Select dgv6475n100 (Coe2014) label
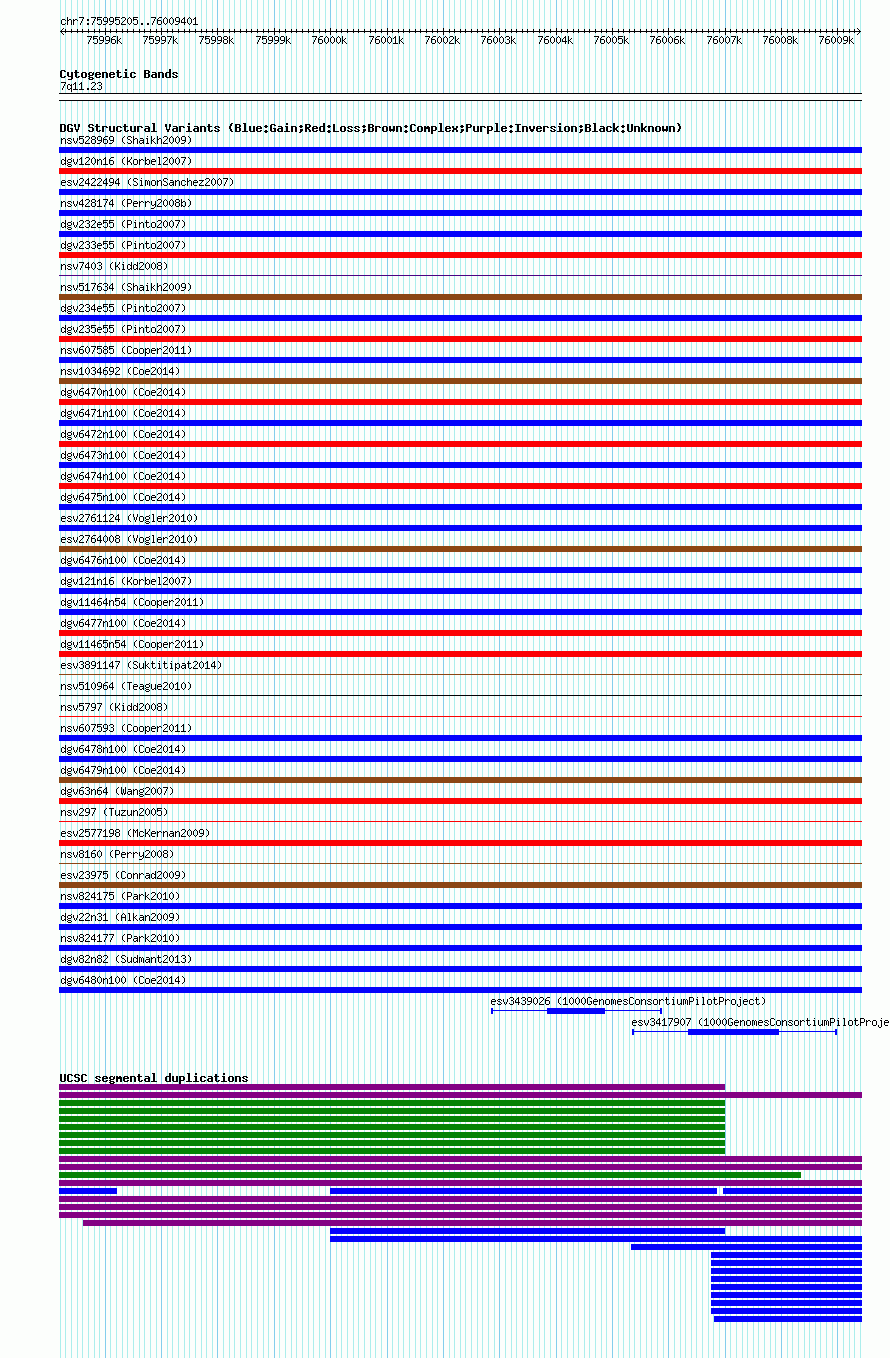The height and width of the screenshot is (1358, 890). coord(123,497)
